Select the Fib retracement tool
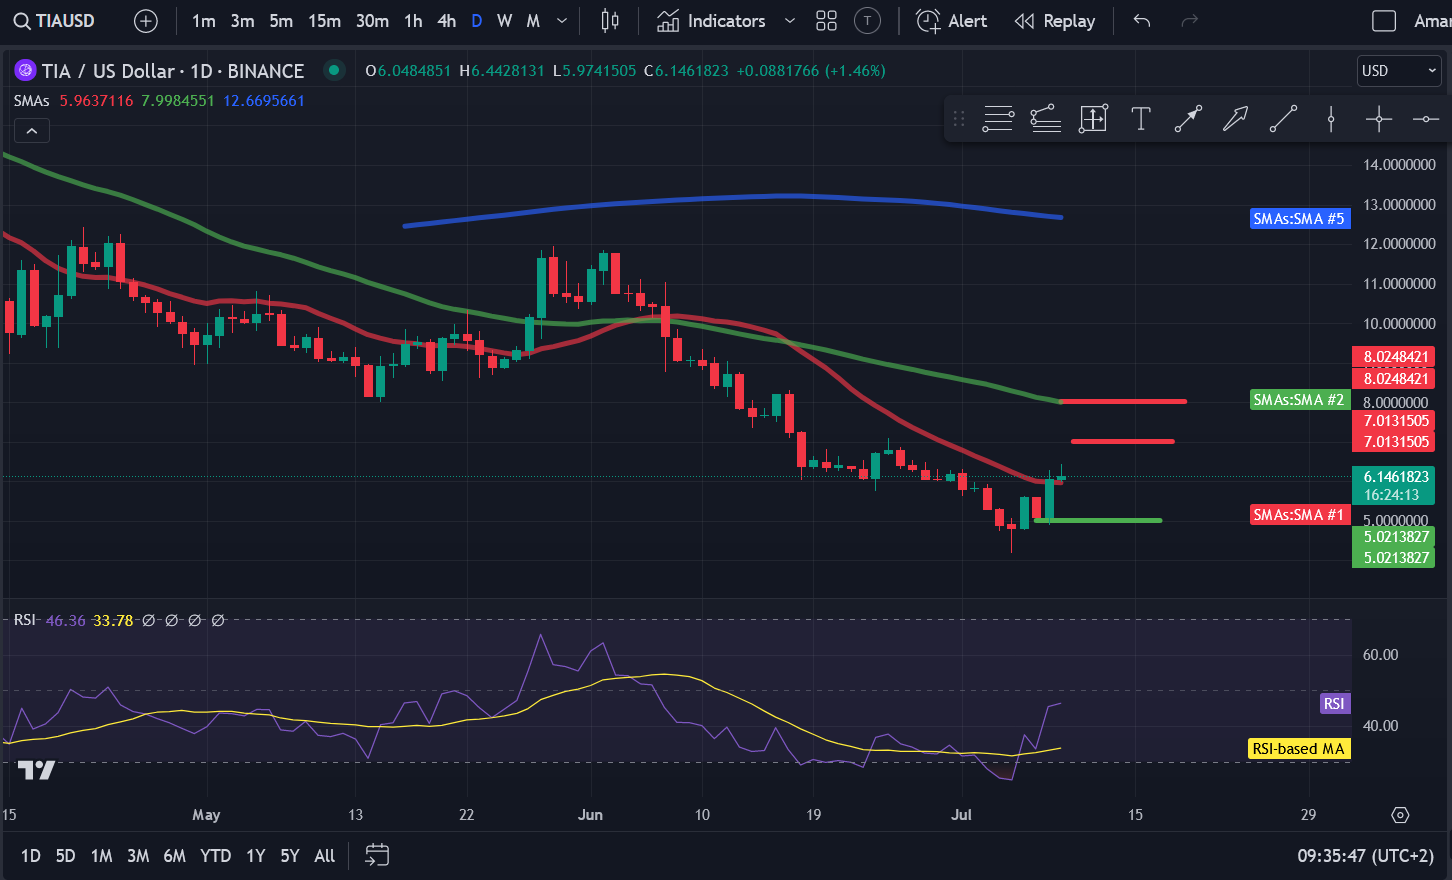This screenshot has height=880, width=1452. pos(1046,119)
